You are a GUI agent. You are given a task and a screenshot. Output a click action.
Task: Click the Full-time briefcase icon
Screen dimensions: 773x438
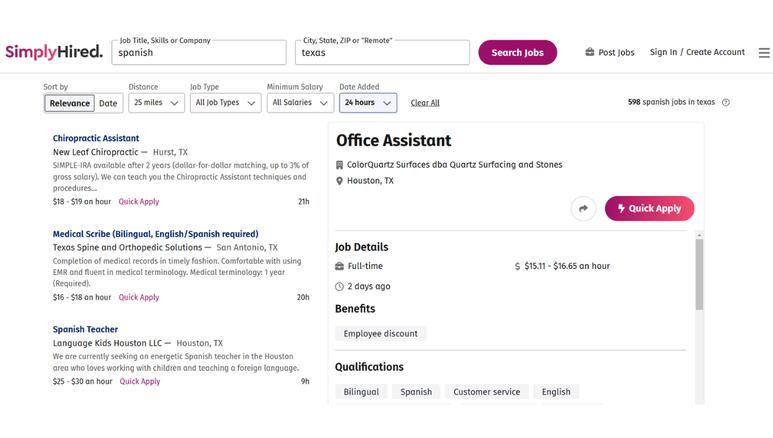pyautogui.click(x=339, y=266)
